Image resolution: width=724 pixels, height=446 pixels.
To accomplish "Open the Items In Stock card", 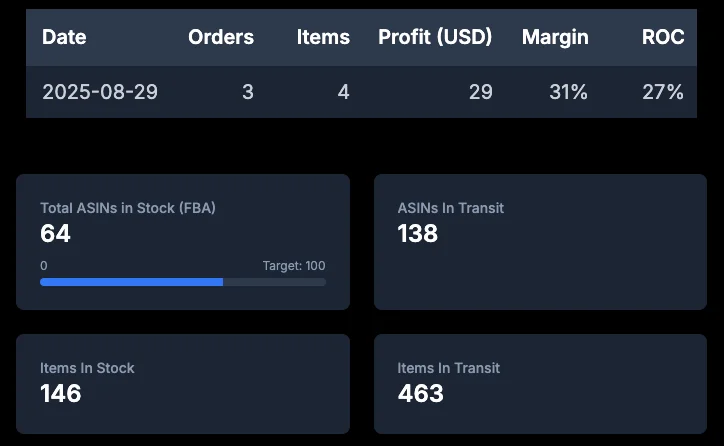I will [183, 384].
